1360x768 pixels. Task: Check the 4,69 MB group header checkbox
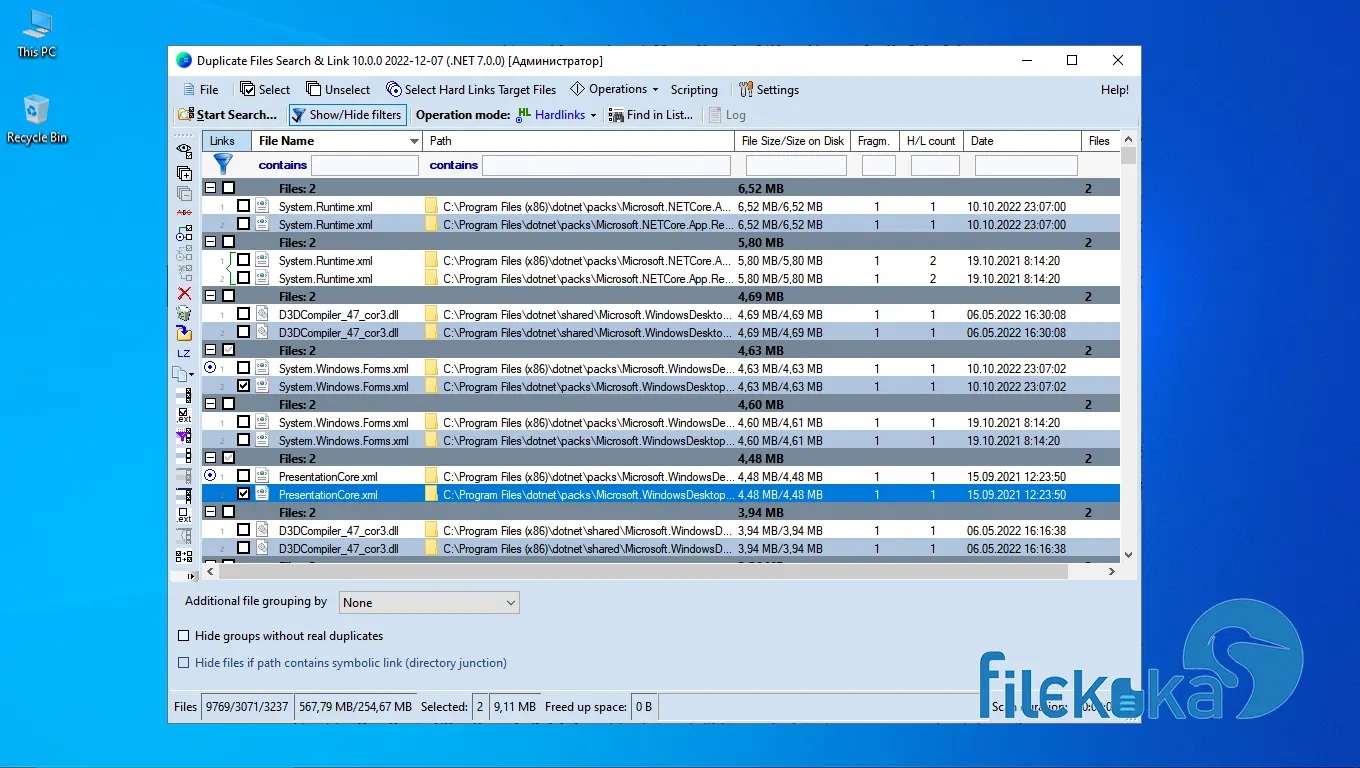229,296
